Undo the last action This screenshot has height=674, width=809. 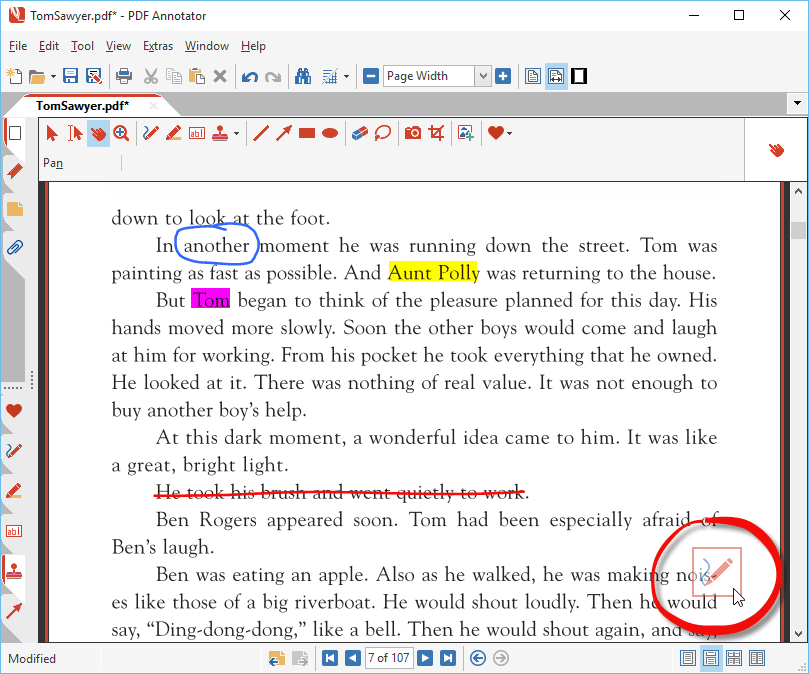pyautogui.click(x=250, y=77)
